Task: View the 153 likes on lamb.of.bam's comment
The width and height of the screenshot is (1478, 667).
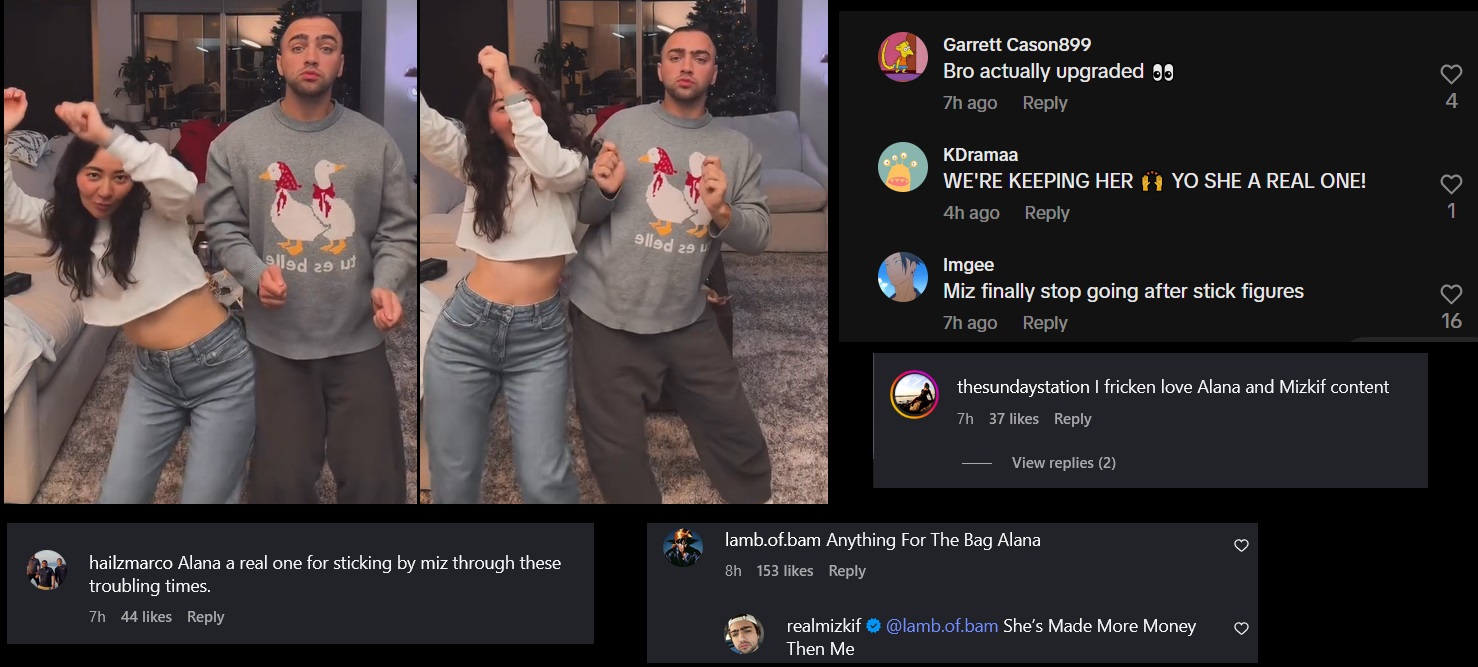Action: tap(784, 571)
